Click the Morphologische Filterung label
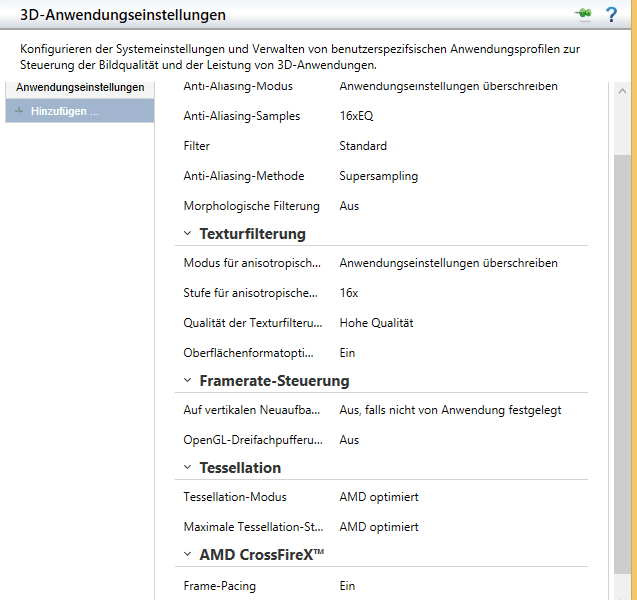This screenshot has width=637, height=600. click(251, 206)
